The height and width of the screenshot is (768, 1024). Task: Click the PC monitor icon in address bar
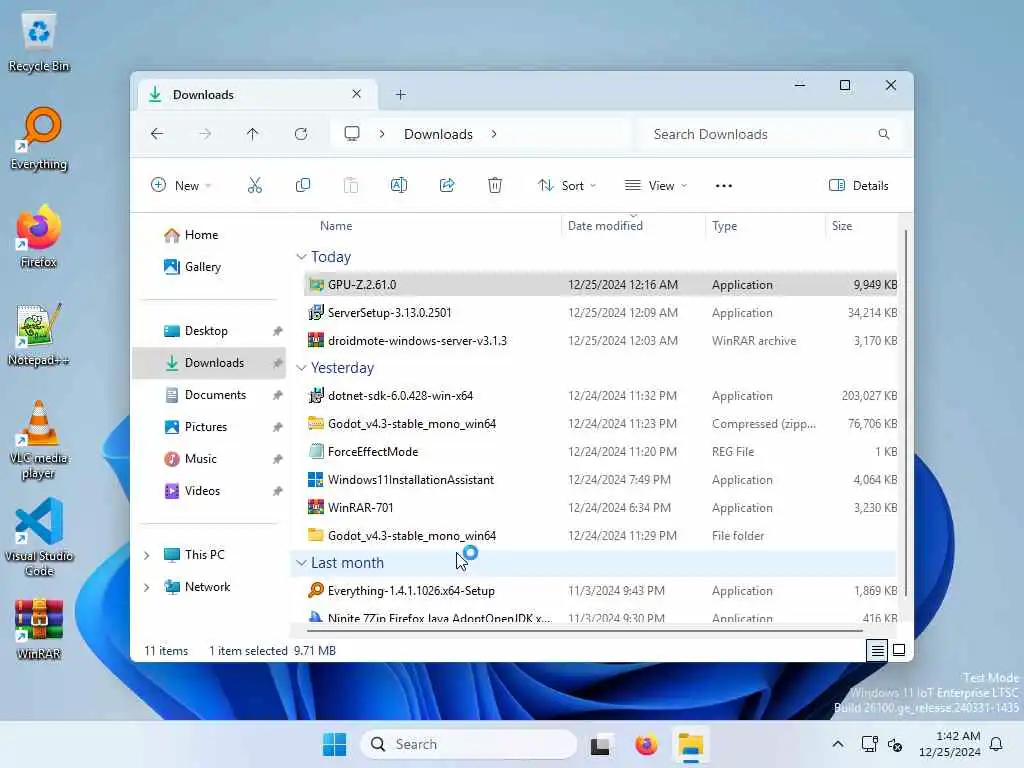352,134
